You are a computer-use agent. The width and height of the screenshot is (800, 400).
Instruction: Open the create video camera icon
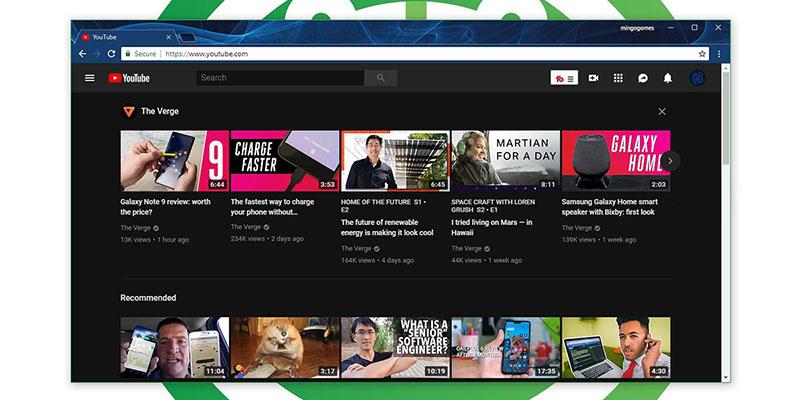coord(593,78)
